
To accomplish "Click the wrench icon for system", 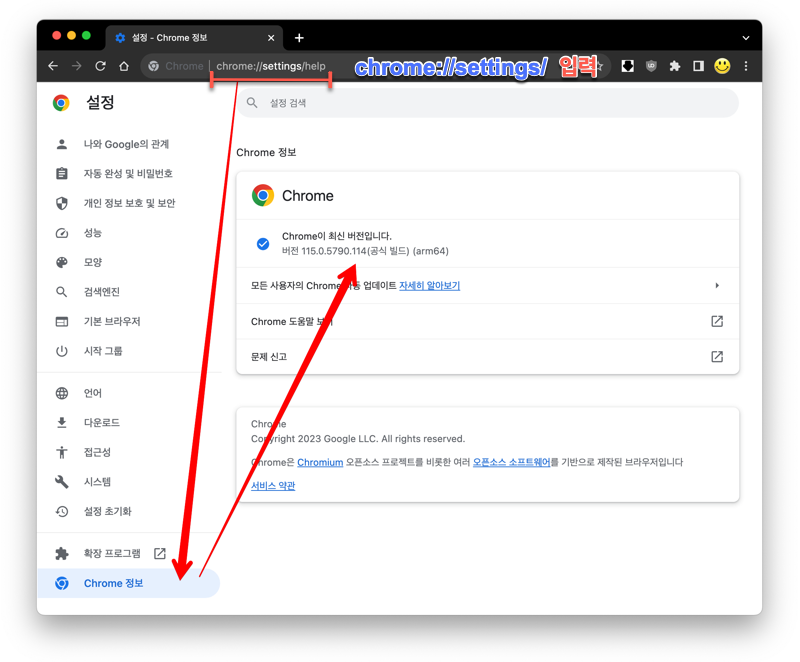I will pos(62,481).
